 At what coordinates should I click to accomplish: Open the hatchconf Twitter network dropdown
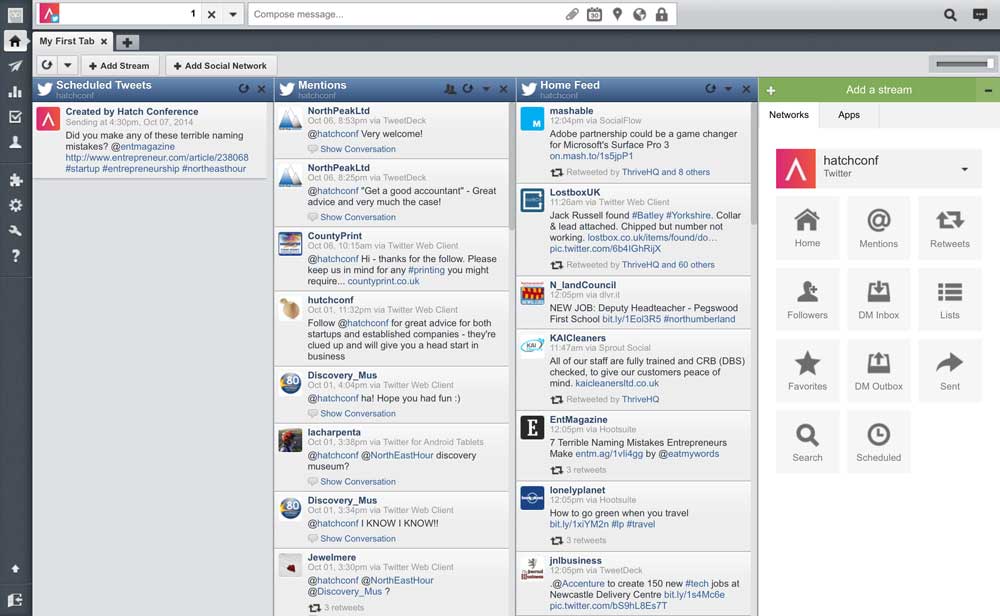964,169
